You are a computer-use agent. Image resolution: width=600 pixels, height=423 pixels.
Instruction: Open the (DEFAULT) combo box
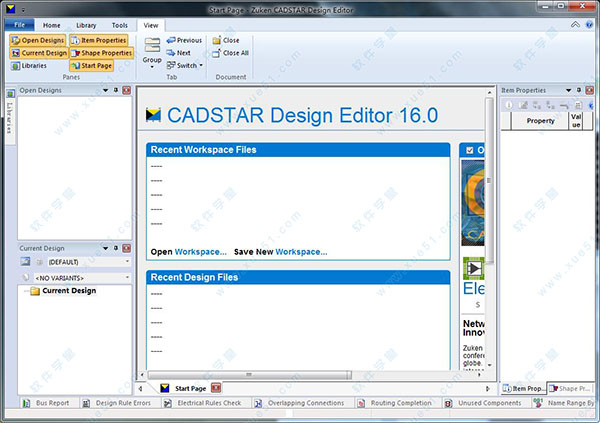point(88,262)
